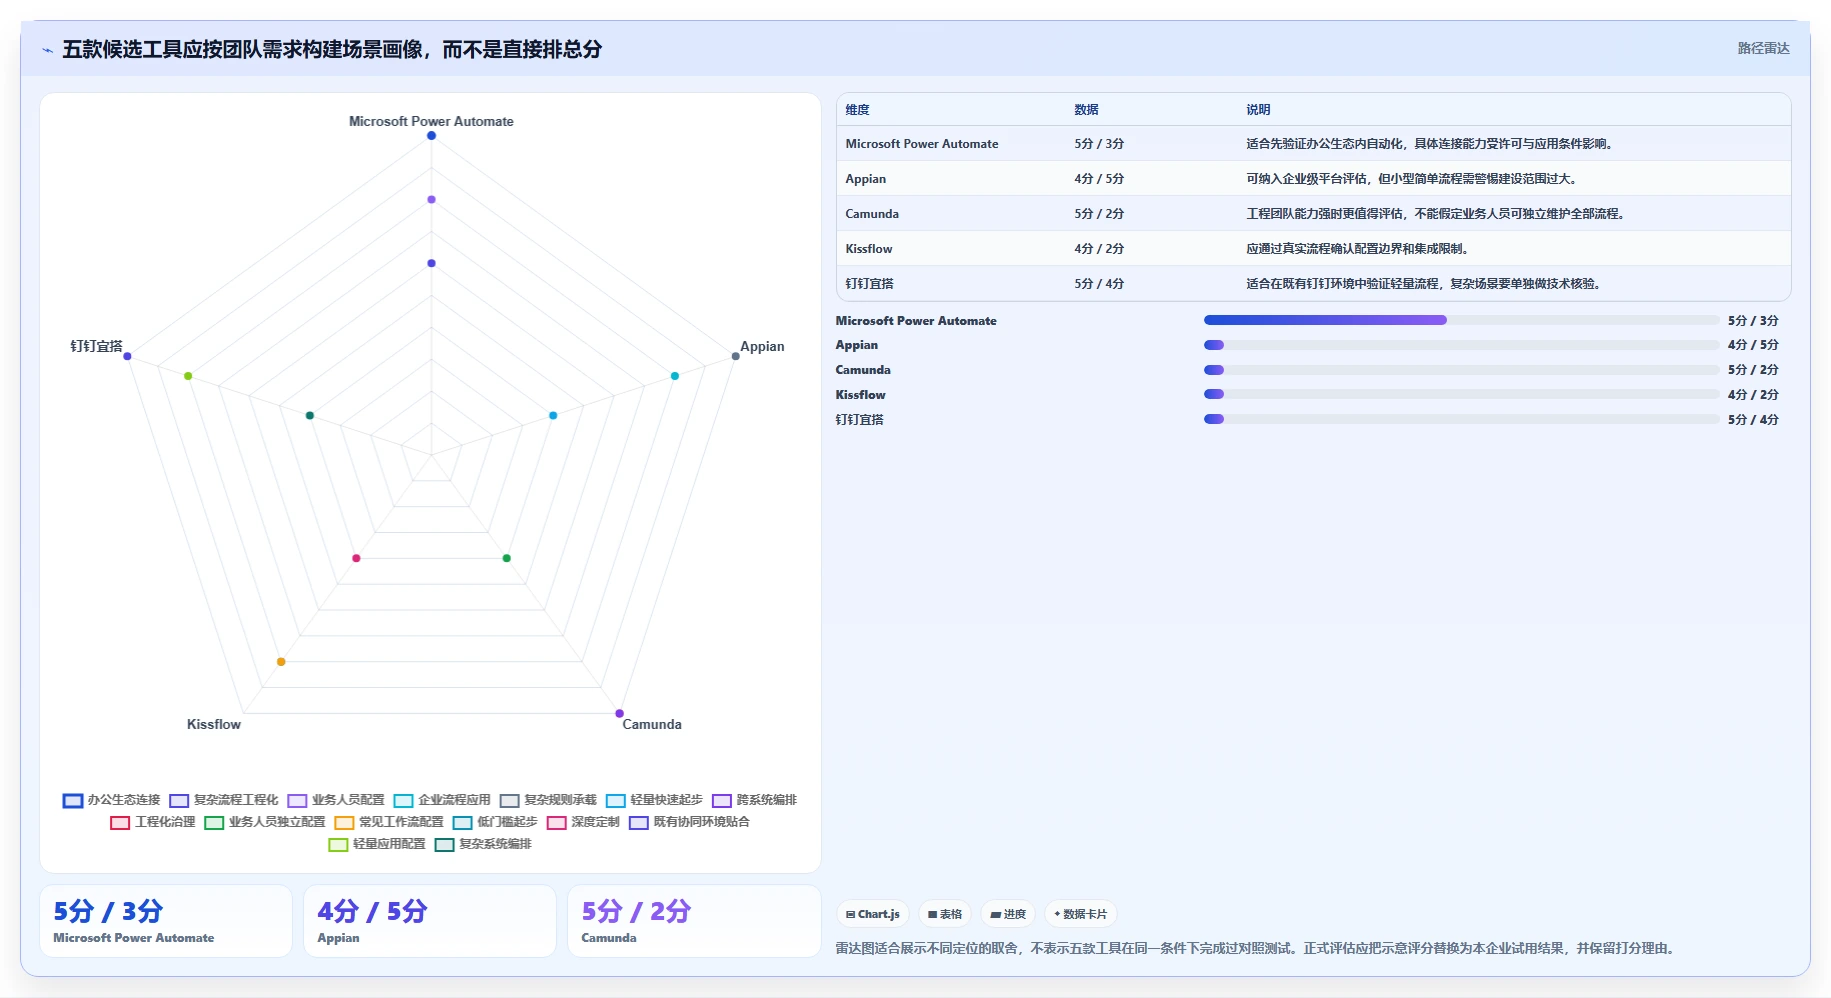Viewport: 1831px width, 998px height.
Task: Click the 进度 tag pill
Action: (1008, 914)
